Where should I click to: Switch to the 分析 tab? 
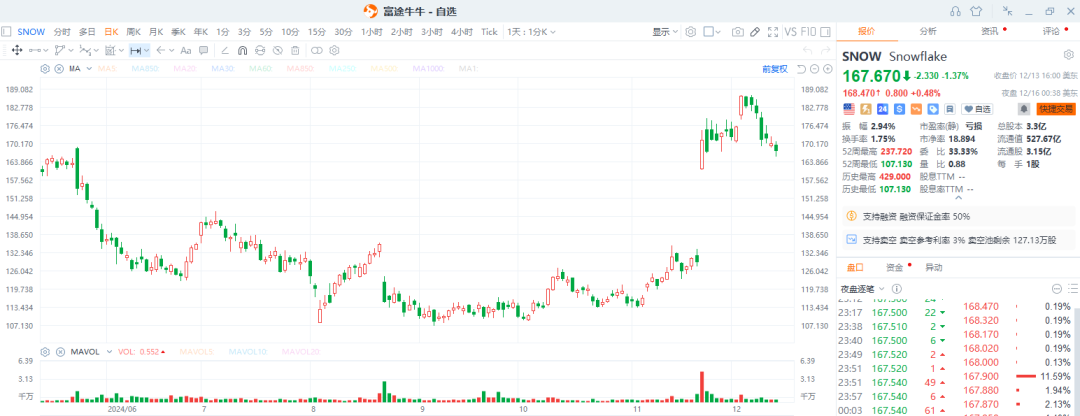[x=928, y=31]
